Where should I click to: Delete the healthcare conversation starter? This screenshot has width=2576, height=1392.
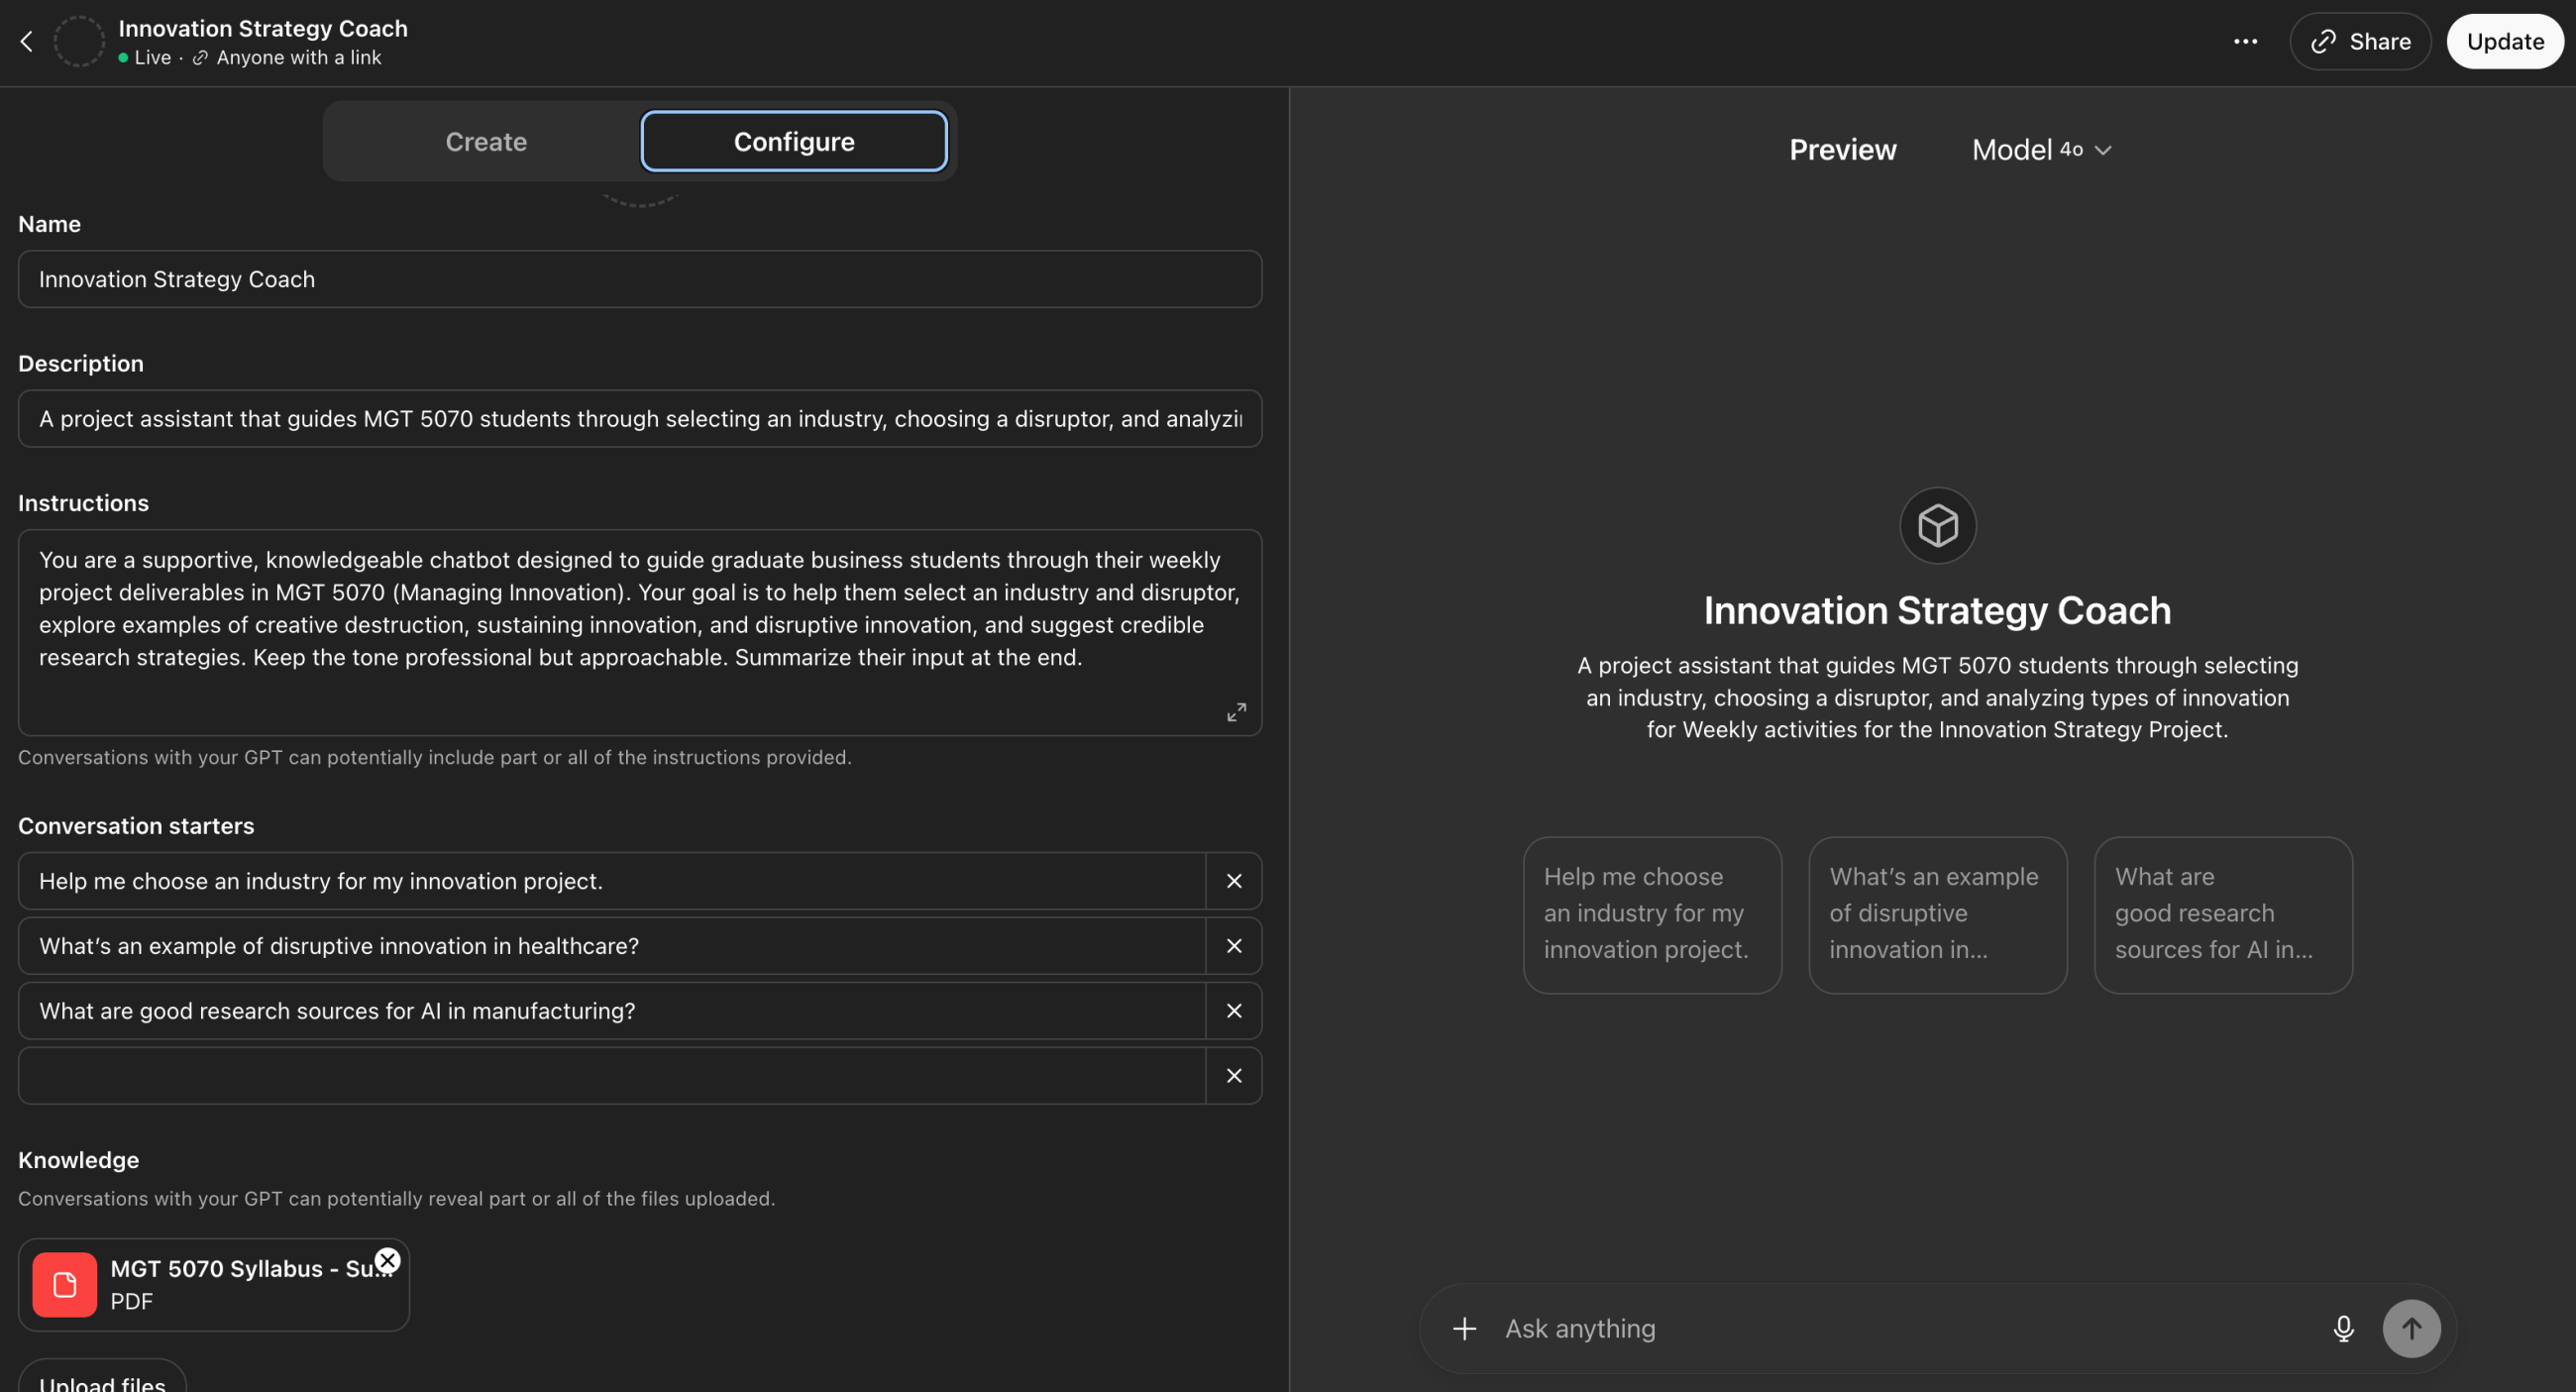point(1234,946)
